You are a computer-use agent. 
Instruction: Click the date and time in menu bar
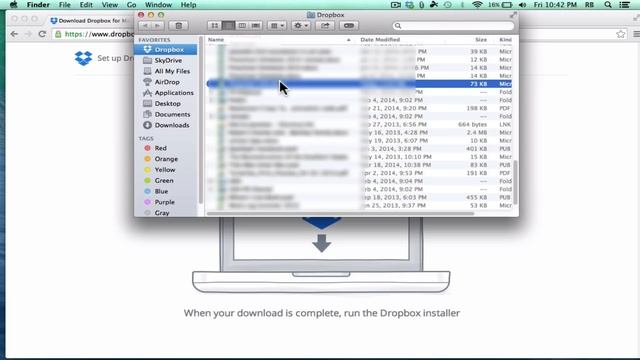tap(555, 5)
